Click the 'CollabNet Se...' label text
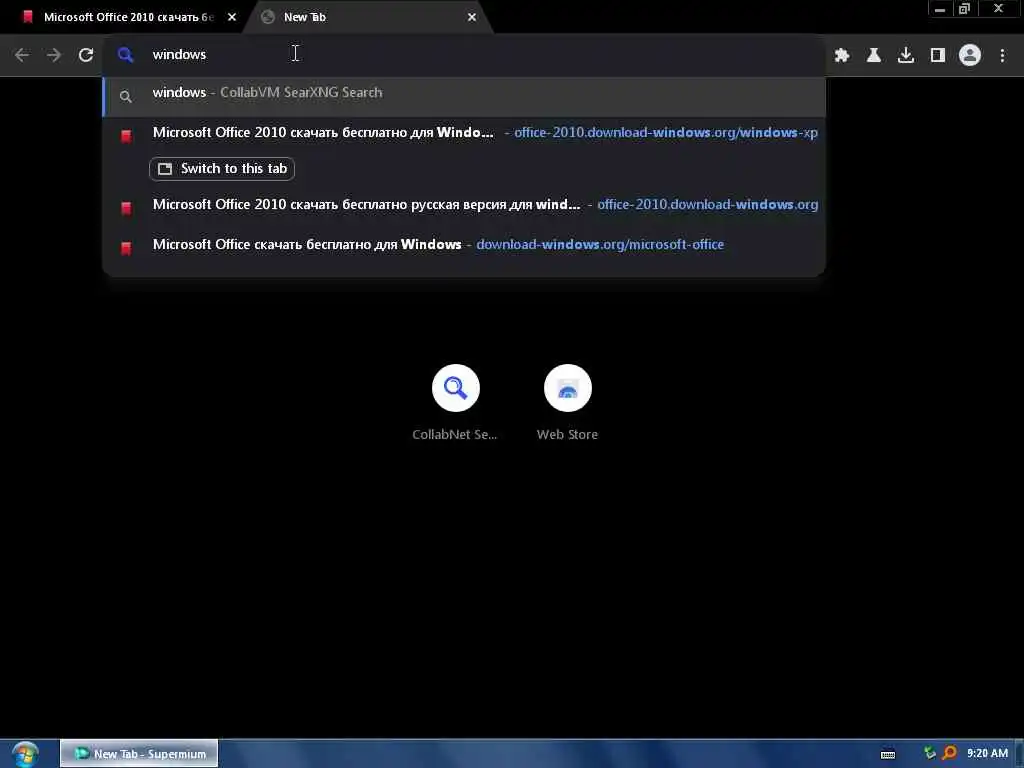The height and width of the screenshot is (768, 1024). coord(455,434)
